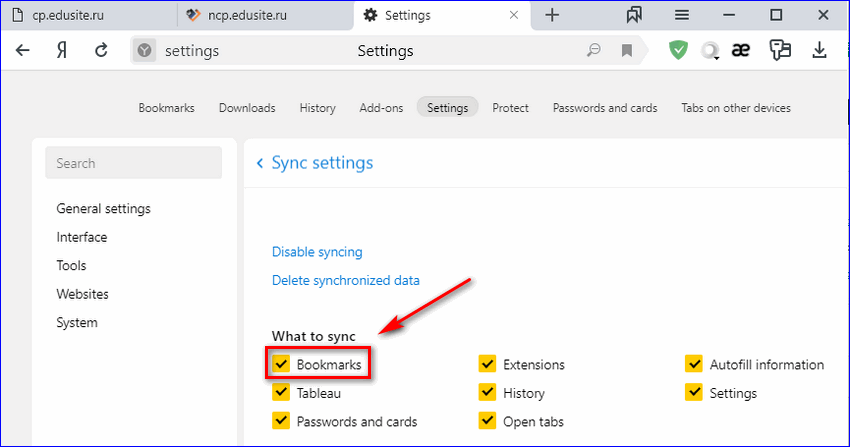Click the settings Search input field
Screen dimensions: 850x447
coord(134,163)
